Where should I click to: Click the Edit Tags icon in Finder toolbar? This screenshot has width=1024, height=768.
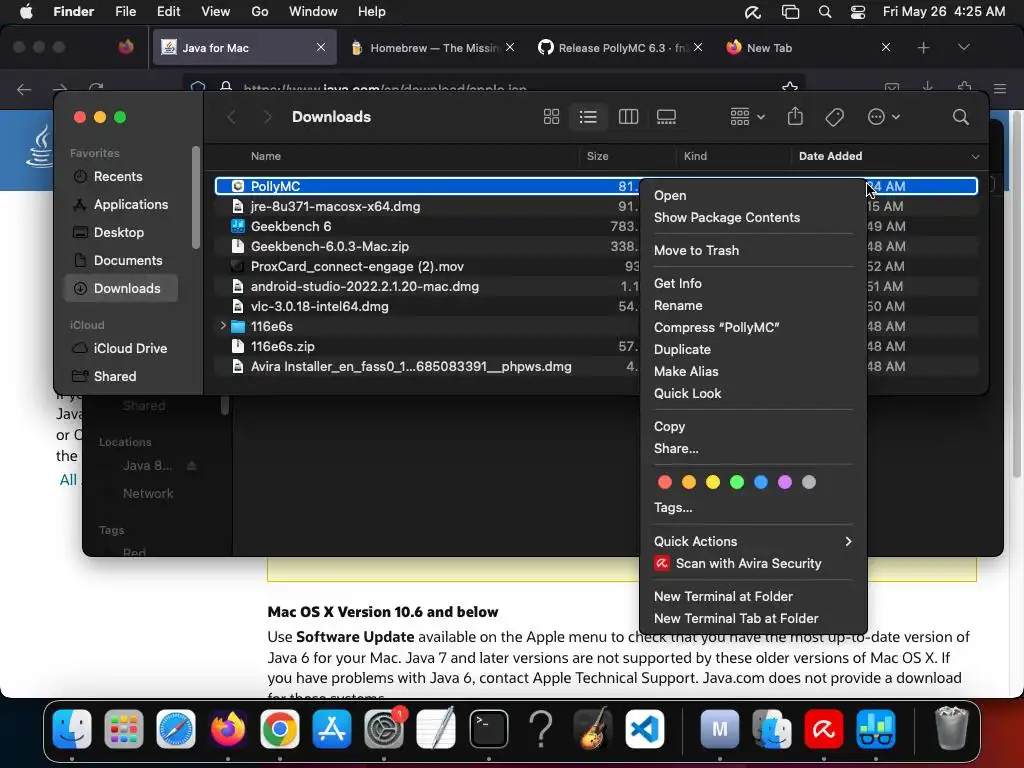pyautogui.click(x=834, y=117)
